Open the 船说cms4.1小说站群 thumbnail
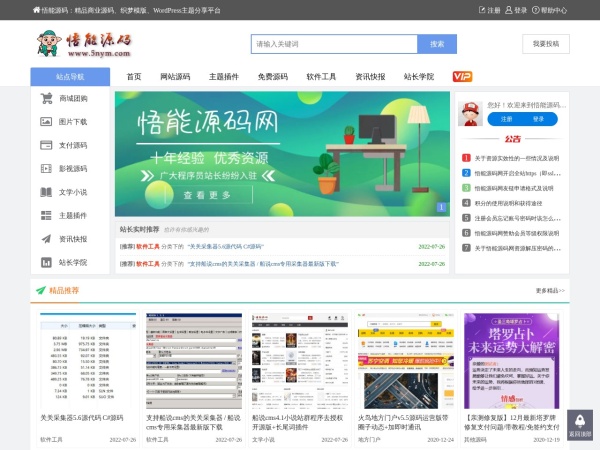The image size is (600, 450). coord(300,360)
